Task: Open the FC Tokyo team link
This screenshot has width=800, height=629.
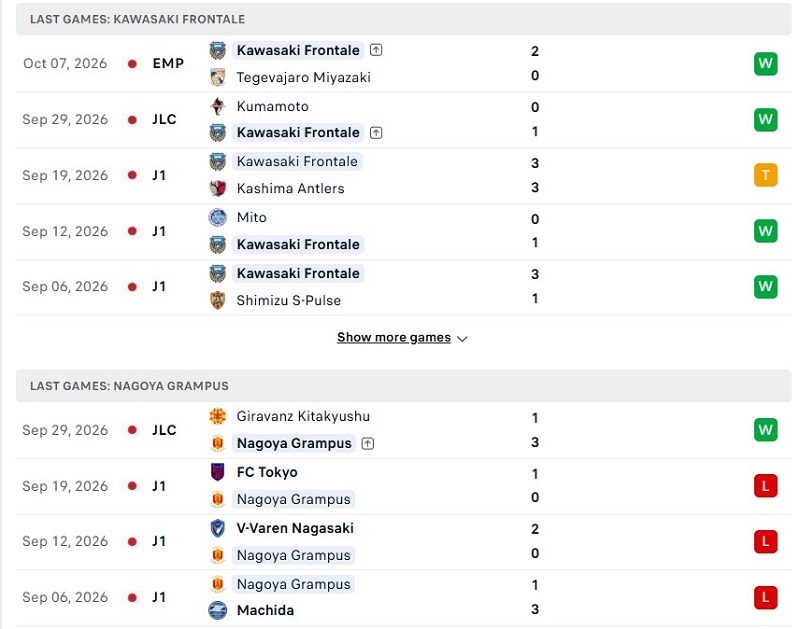Action: [x=267, y=472]
